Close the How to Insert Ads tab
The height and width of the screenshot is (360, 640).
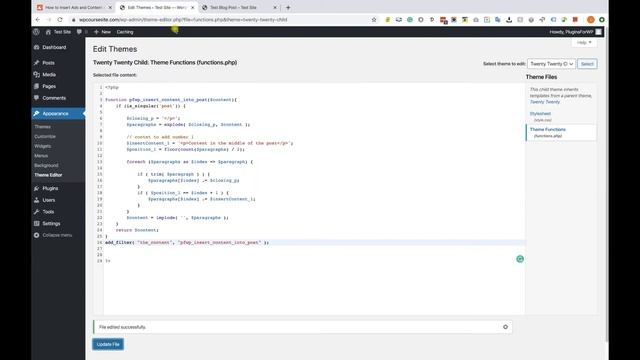pyautogui.click(x=110, y=7)
